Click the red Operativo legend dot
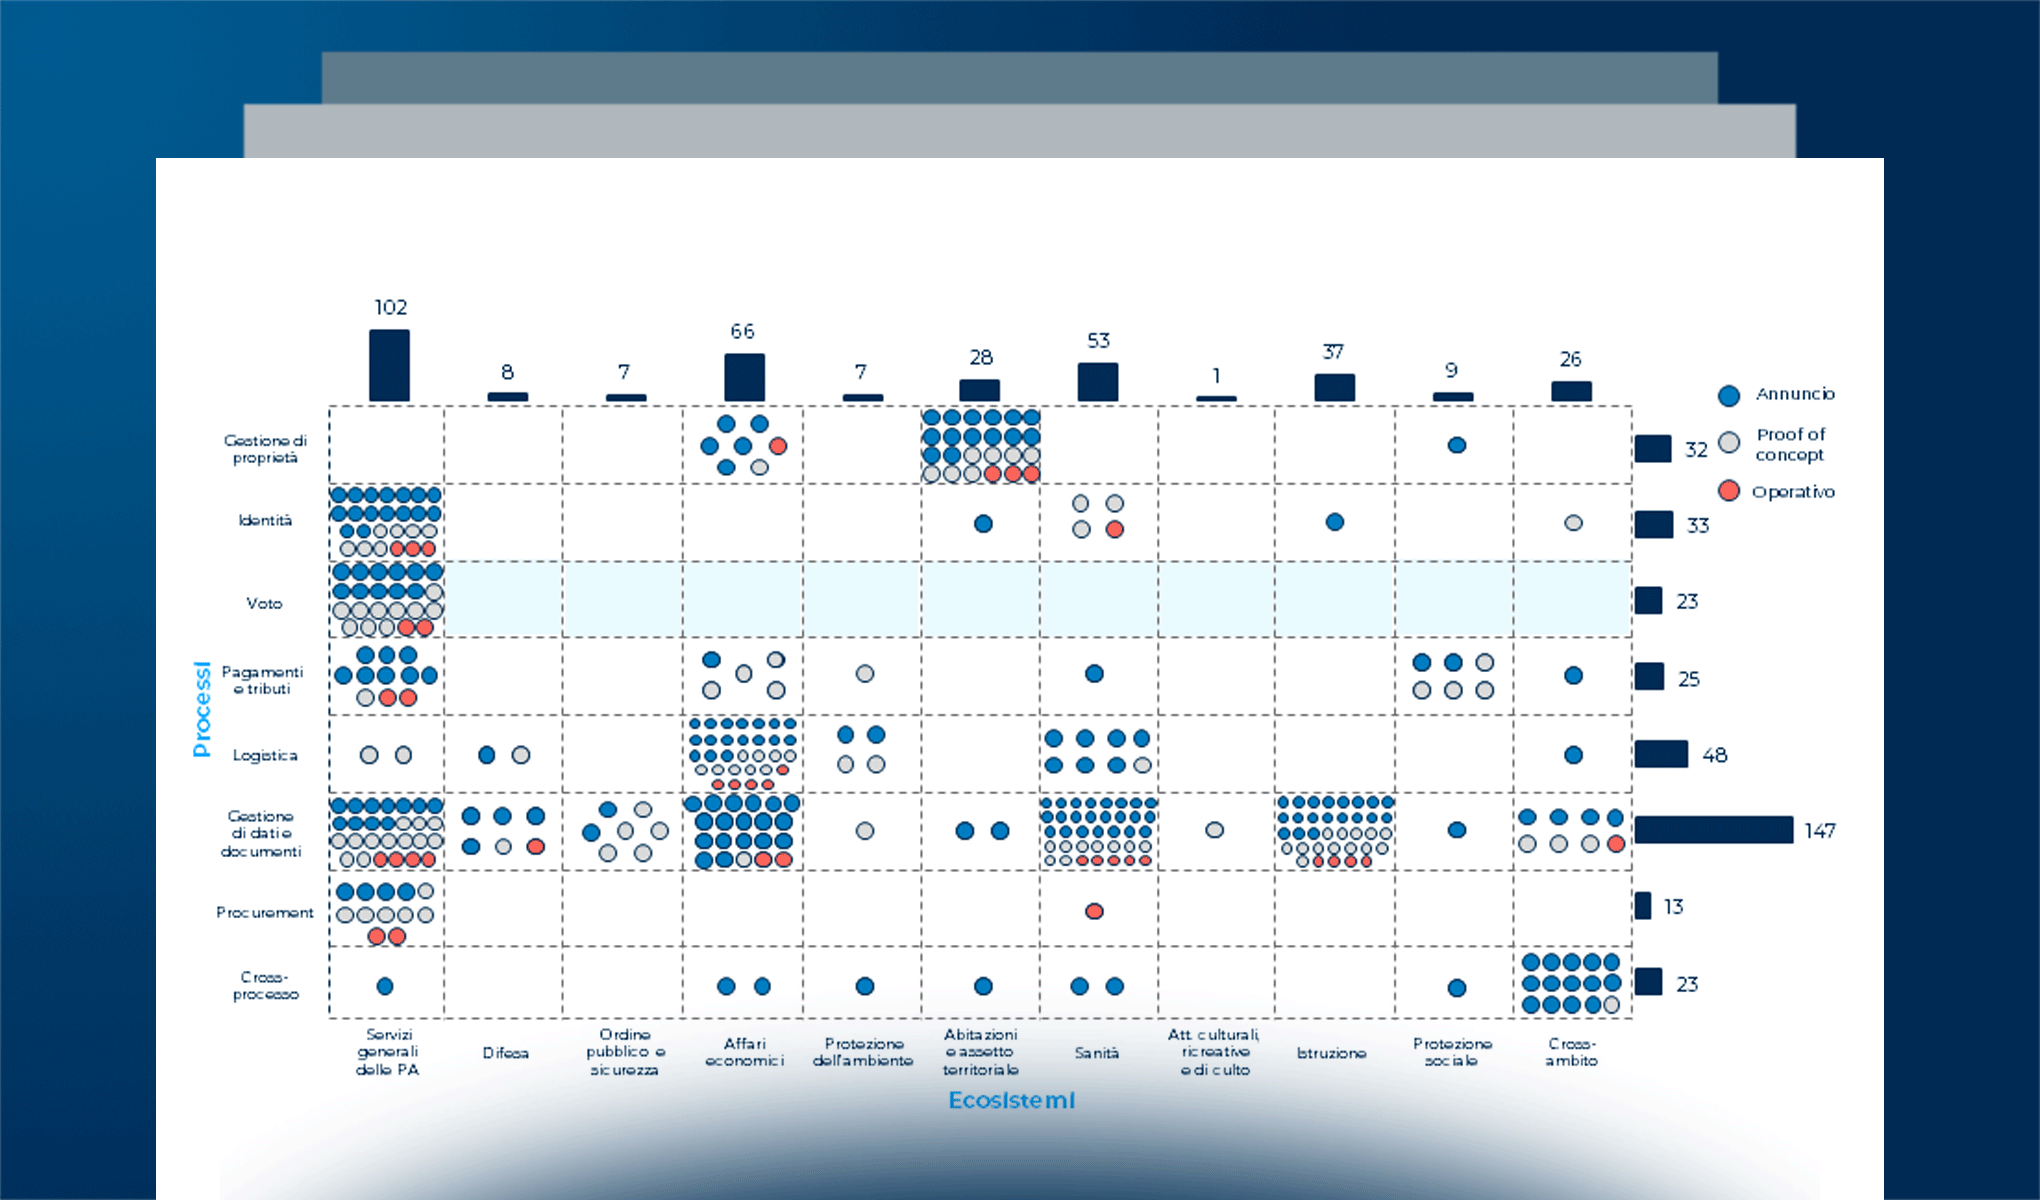Screen dimensions: 2040x1200 (1729, 491)
